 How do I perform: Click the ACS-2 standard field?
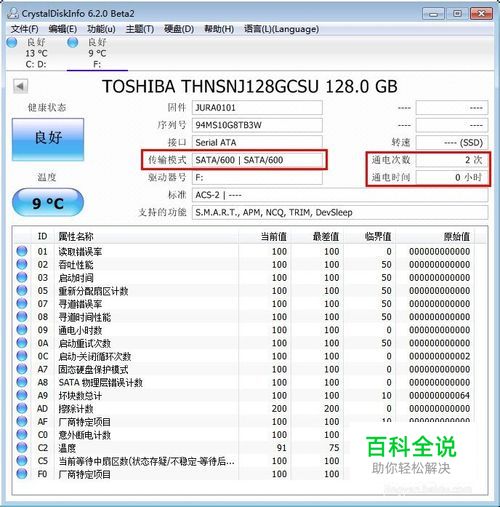340,195
